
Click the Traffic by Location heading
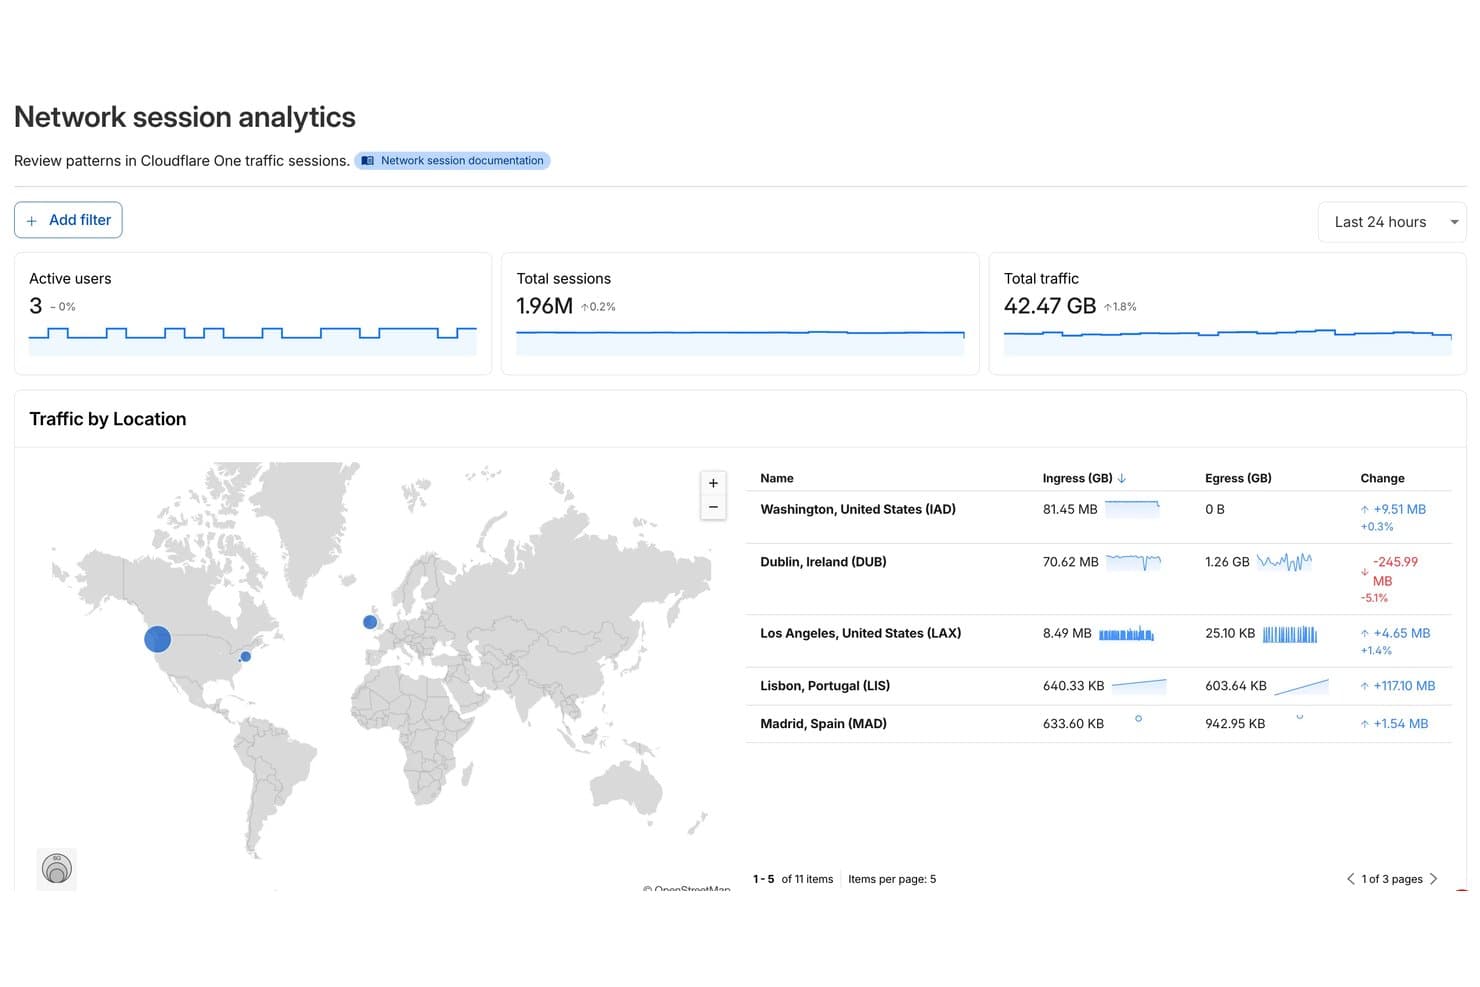[108, 419]
